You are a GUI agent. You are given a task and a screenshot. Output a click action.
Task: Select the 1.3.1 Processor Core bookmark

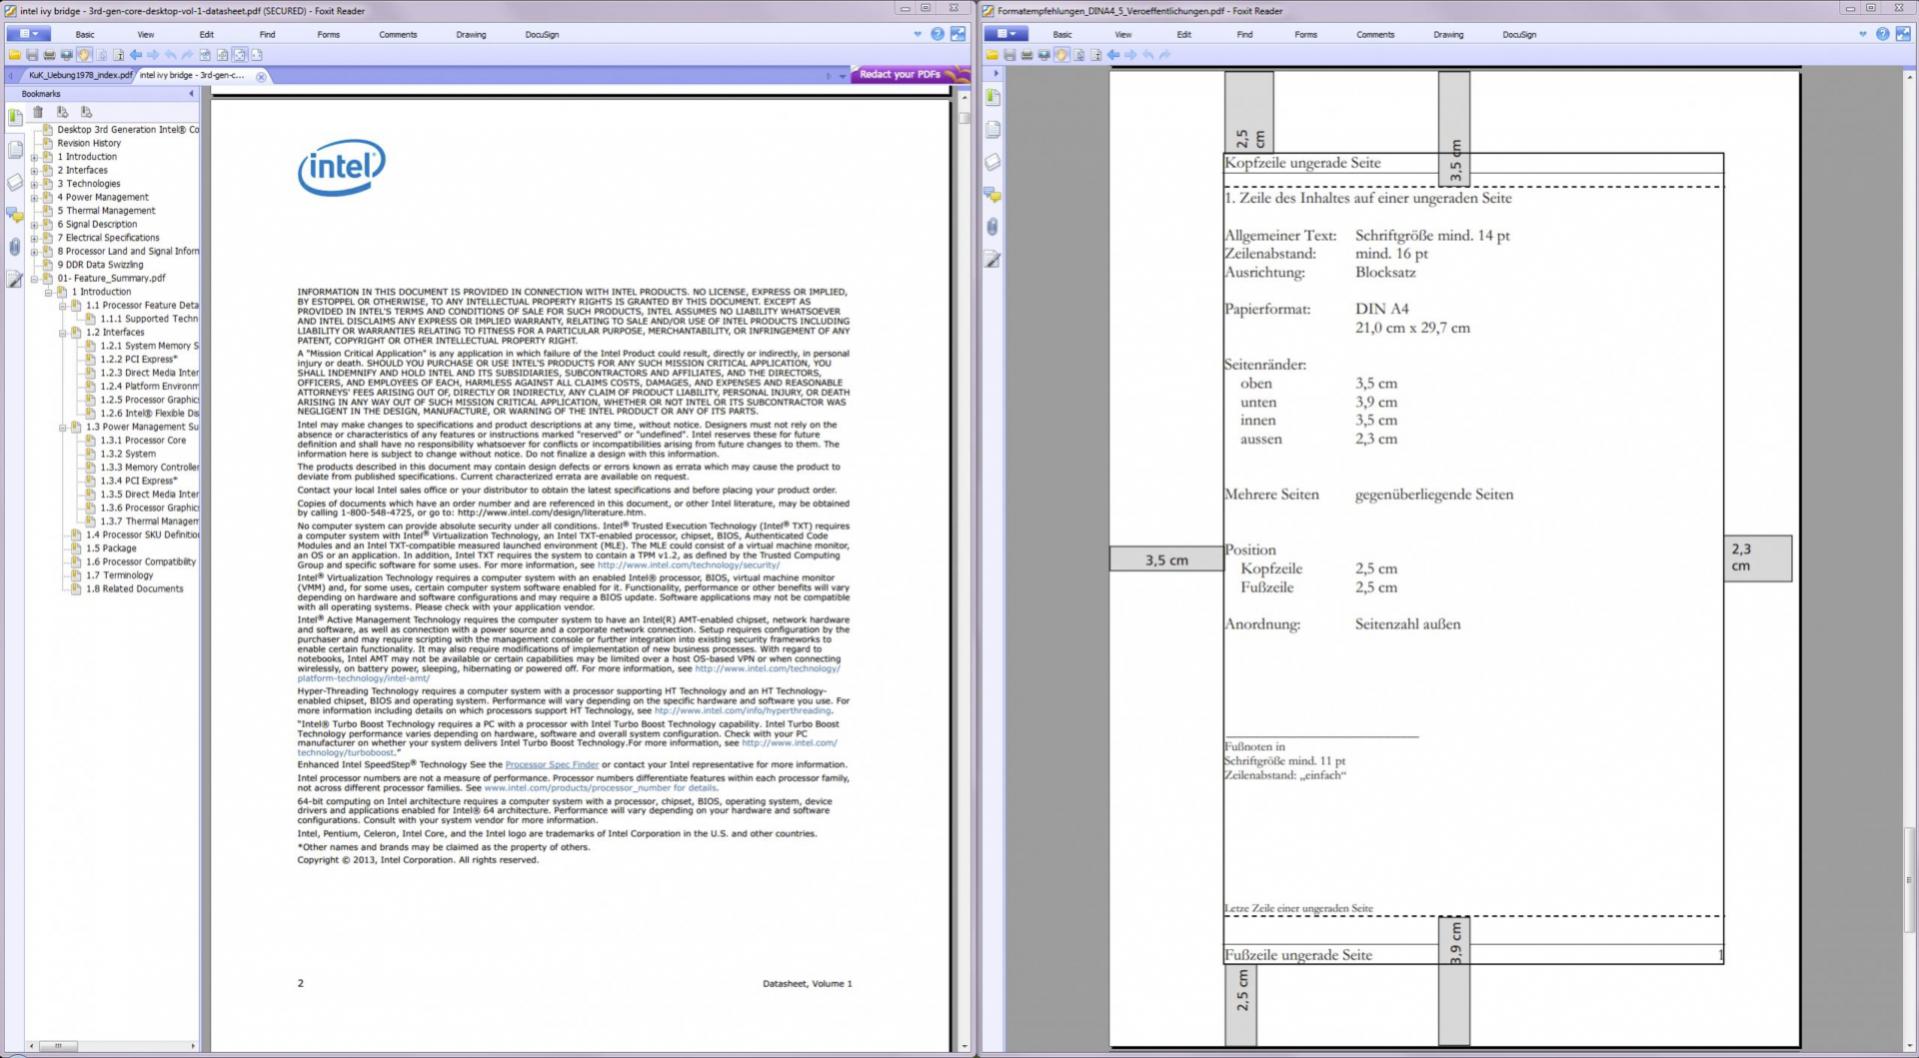(143, 441)
